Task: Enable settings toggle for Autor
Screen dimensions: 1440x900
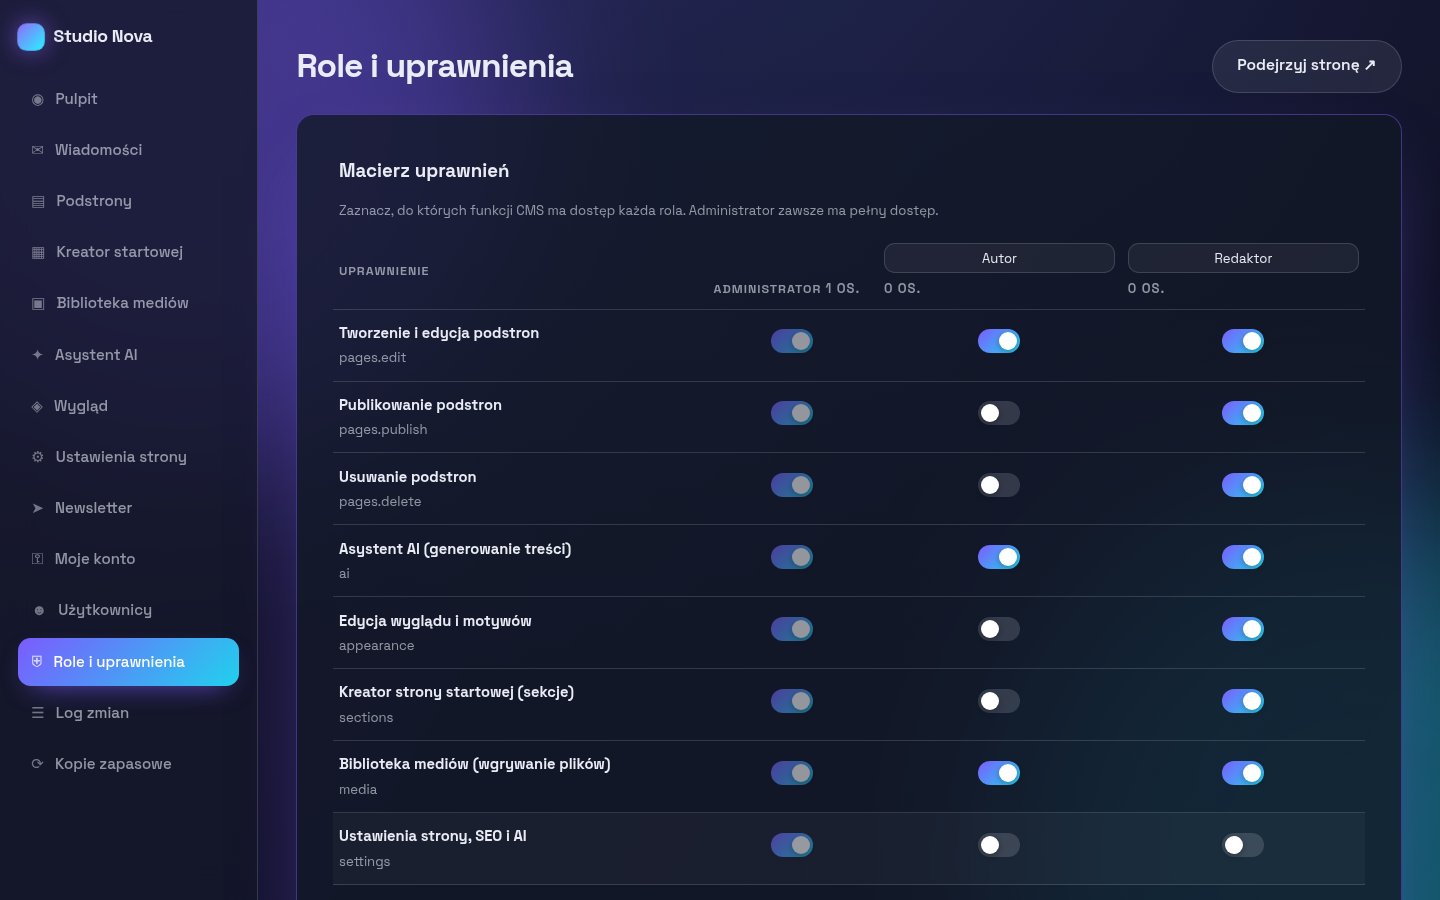Action: 999,845
